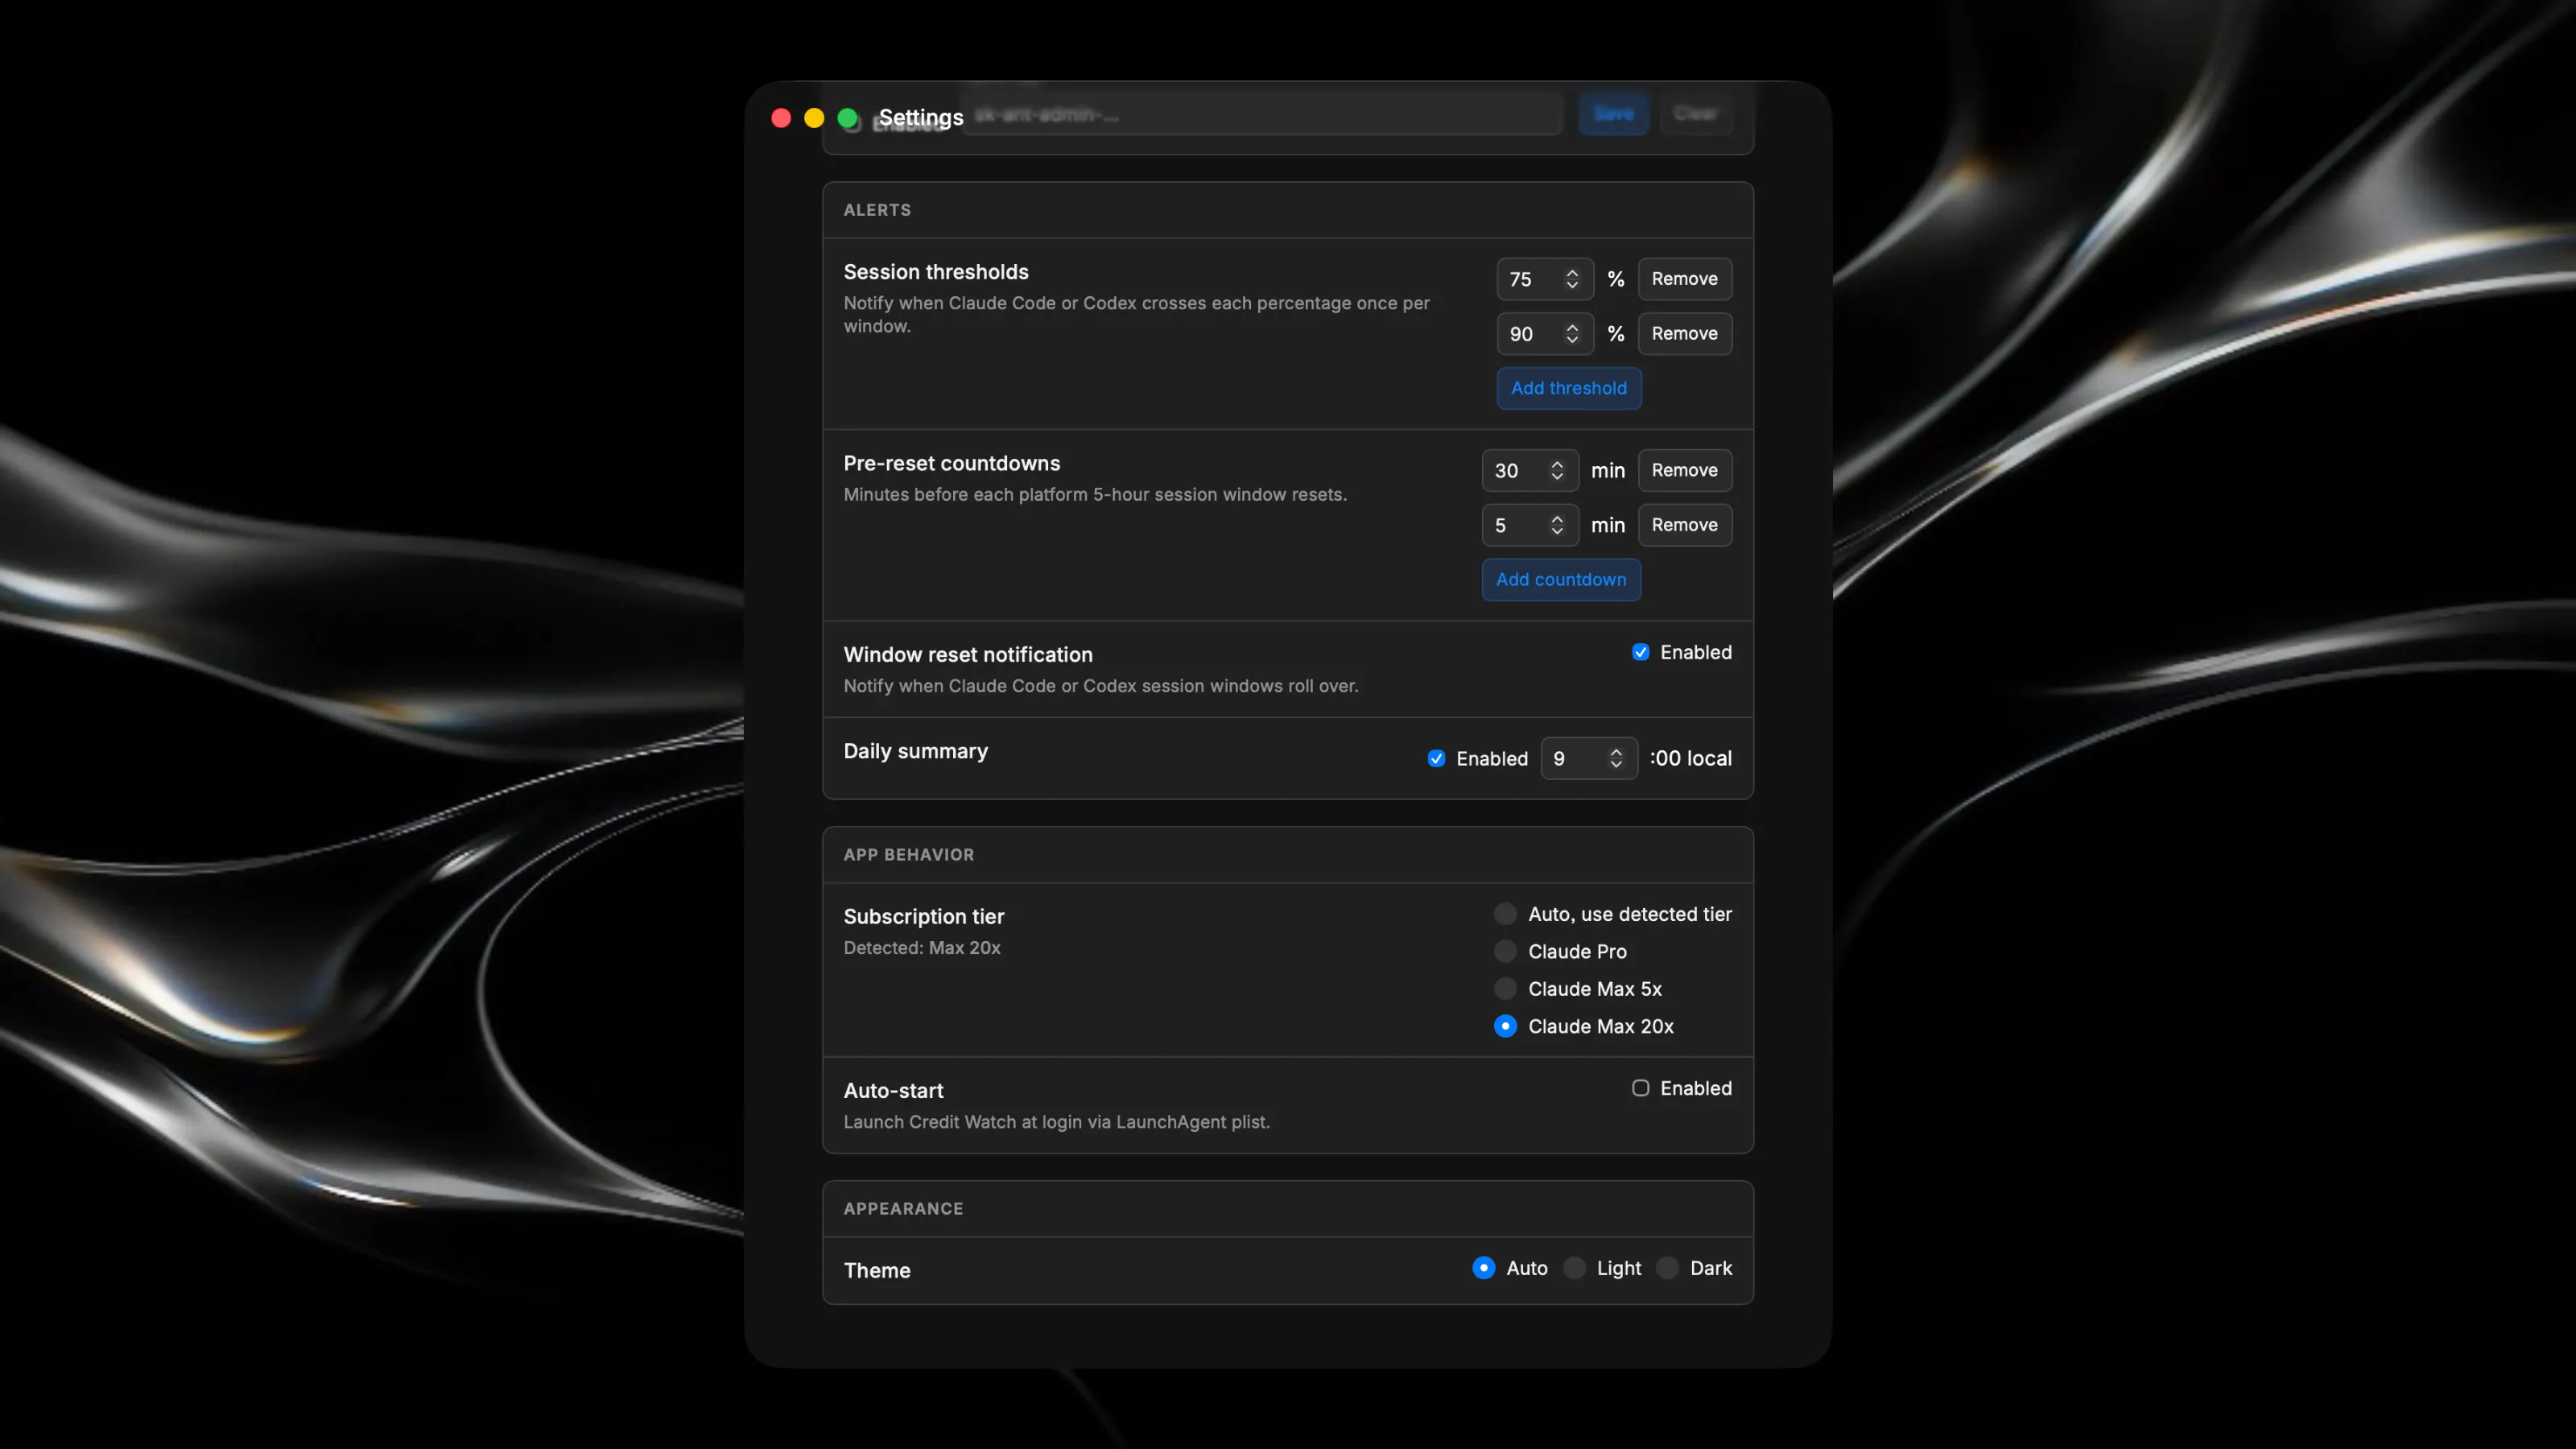The width and height of the screenshot is (2576, 1449).
Task: Remove the 5 min countdown
Action: (1684, 525)
